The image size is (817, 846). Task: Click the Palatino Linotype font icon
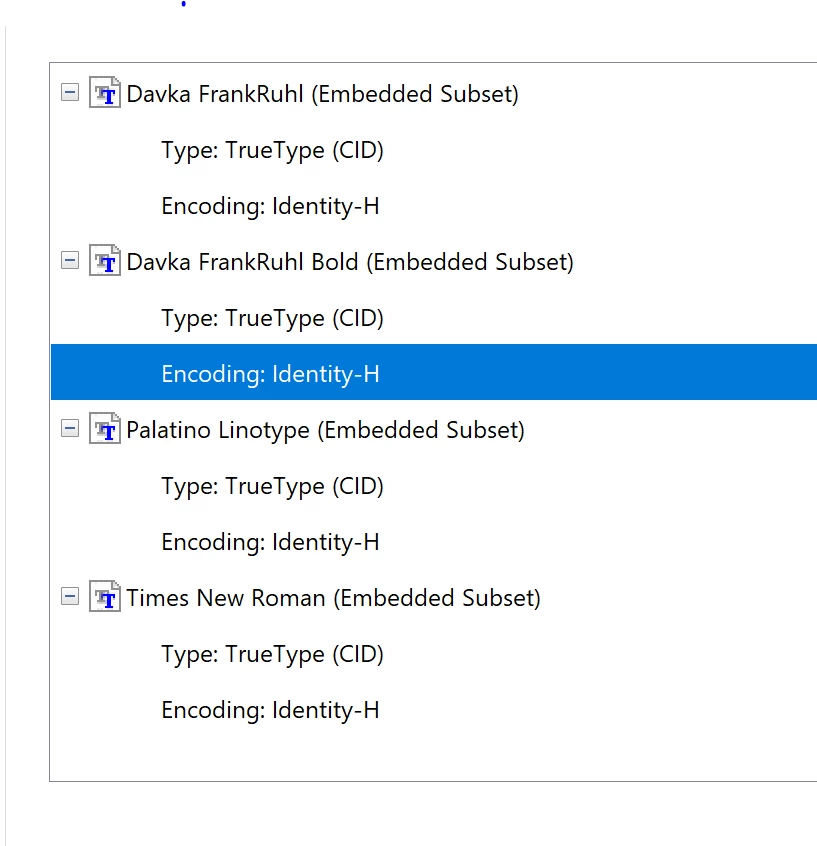[x=105, y=430]
